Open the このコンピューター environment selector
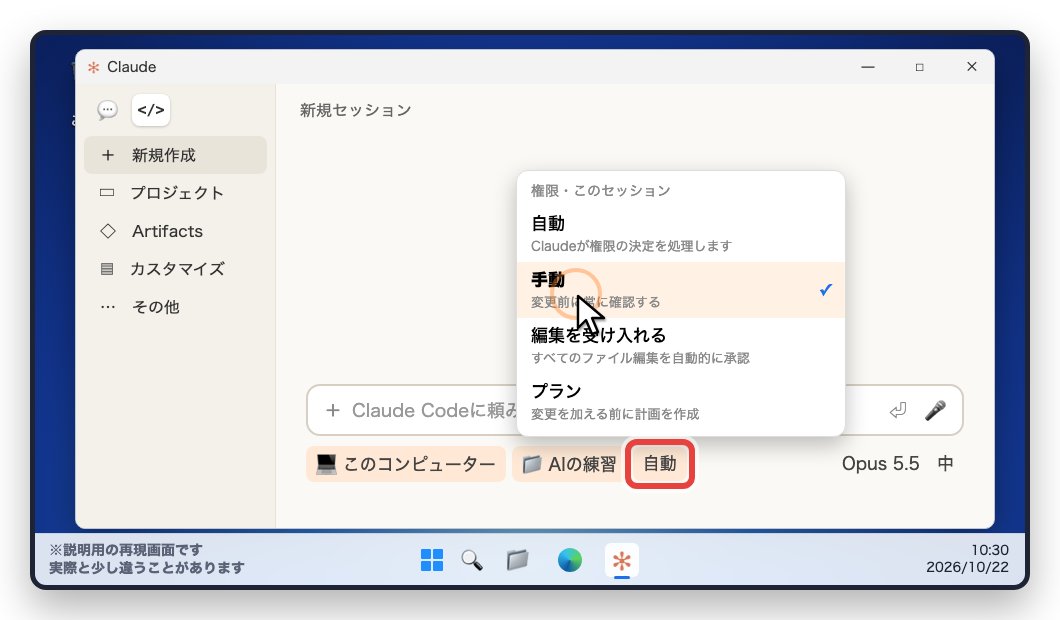Viewport: 1060px width, 620px height. click(x=406, y=464)
